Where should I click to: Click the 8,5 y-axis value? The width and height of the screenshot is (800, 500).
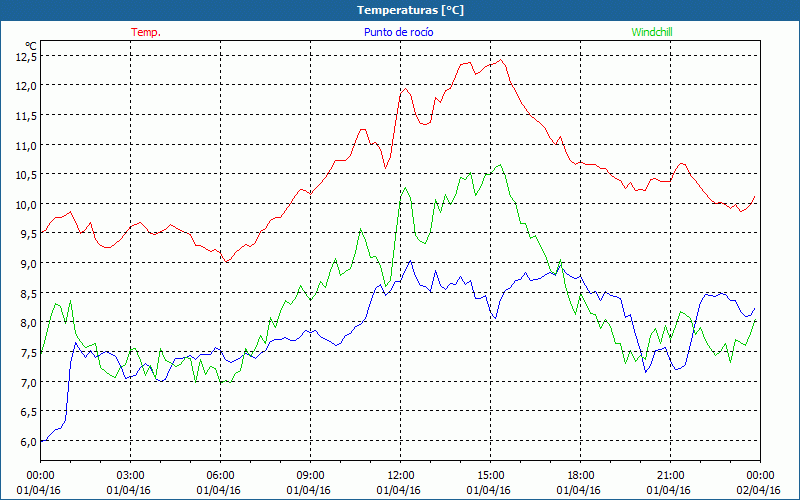(28, 293)
